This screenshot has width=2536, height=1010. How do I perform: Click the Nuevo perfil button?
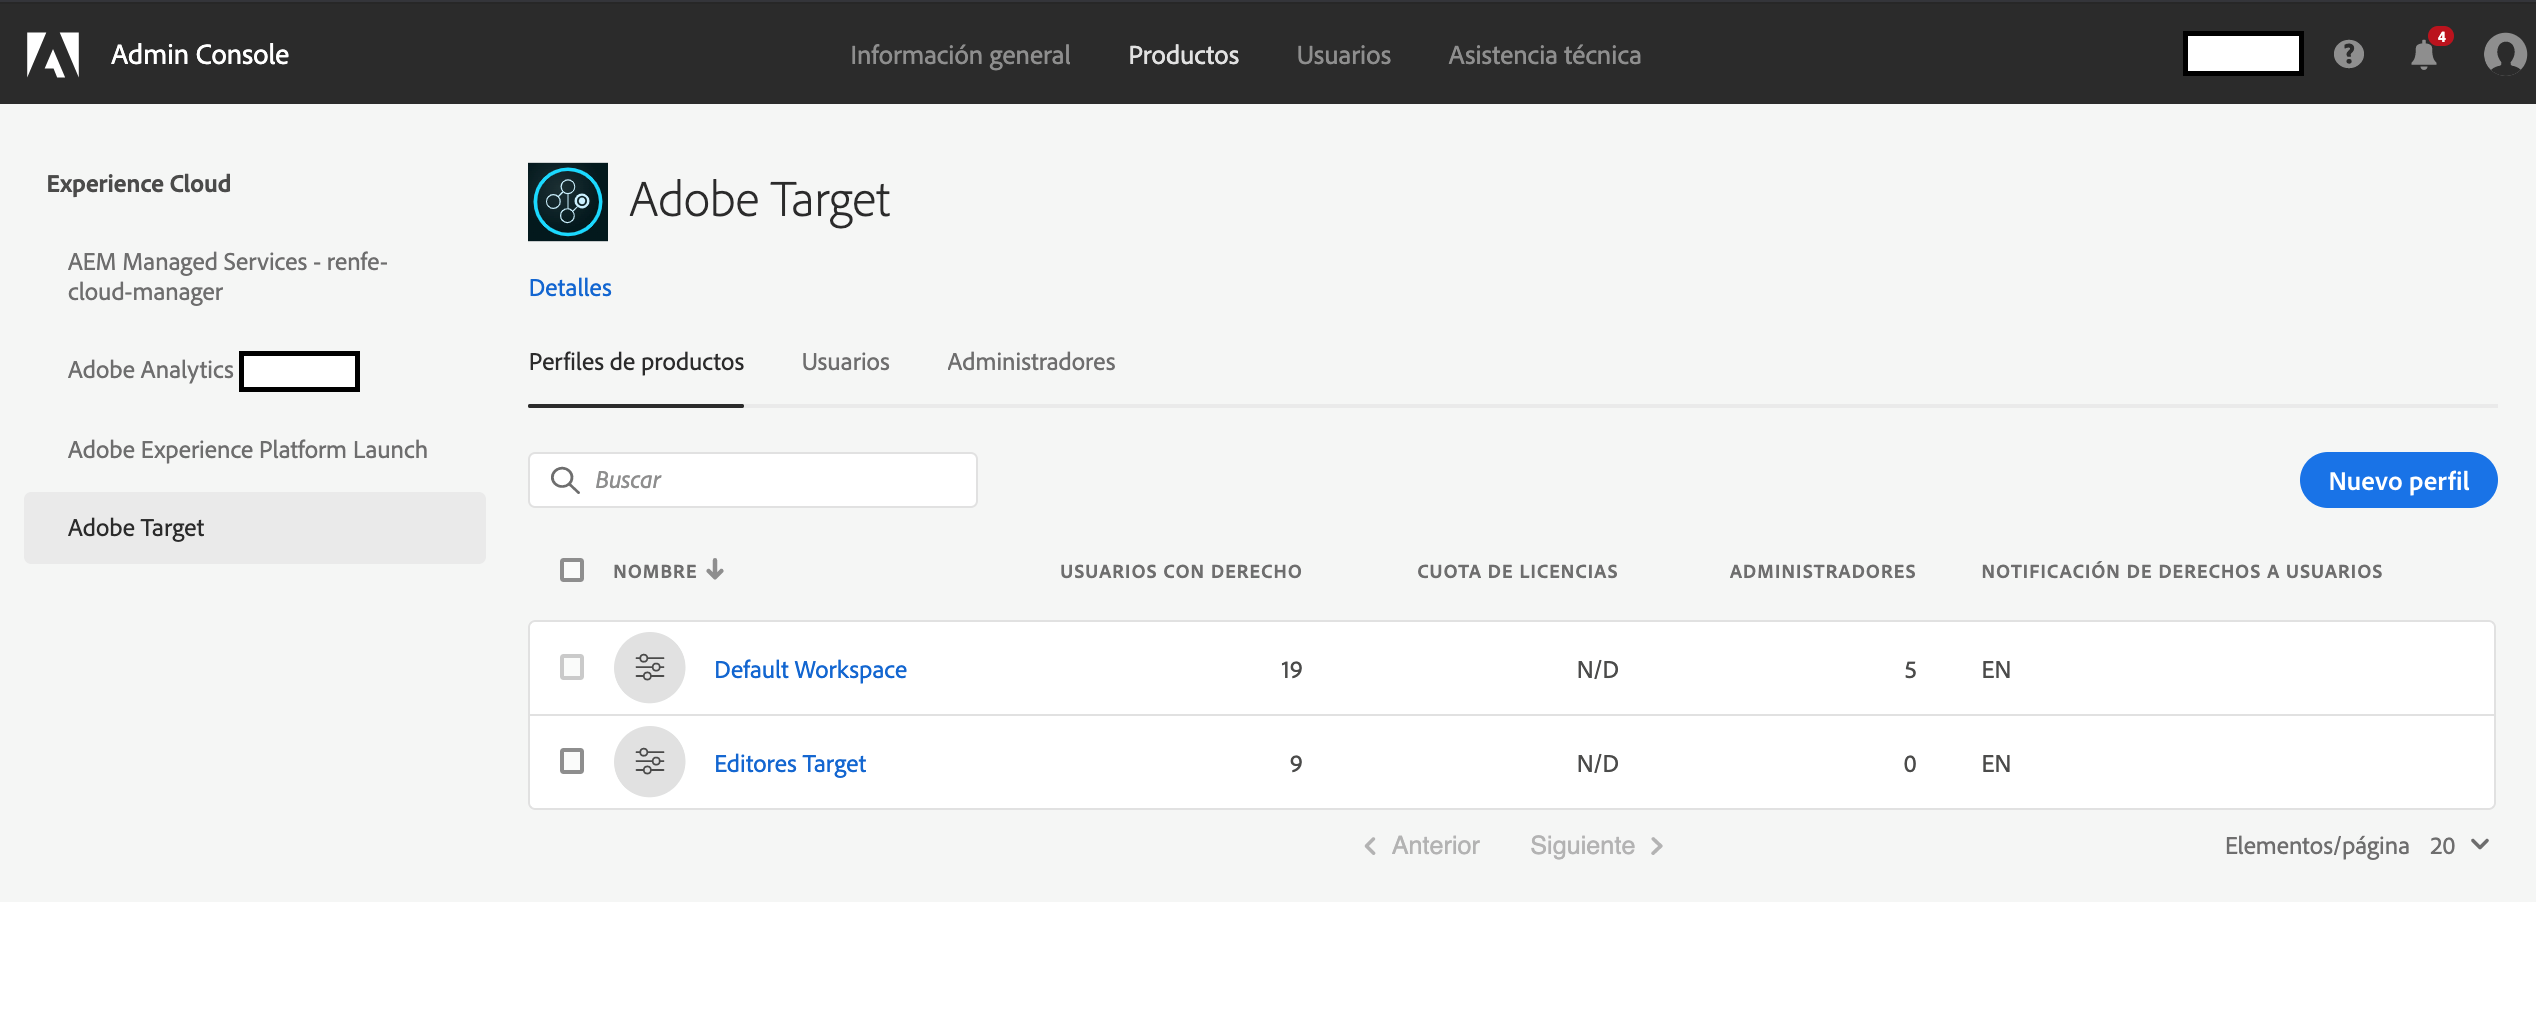coord(2398,480)
